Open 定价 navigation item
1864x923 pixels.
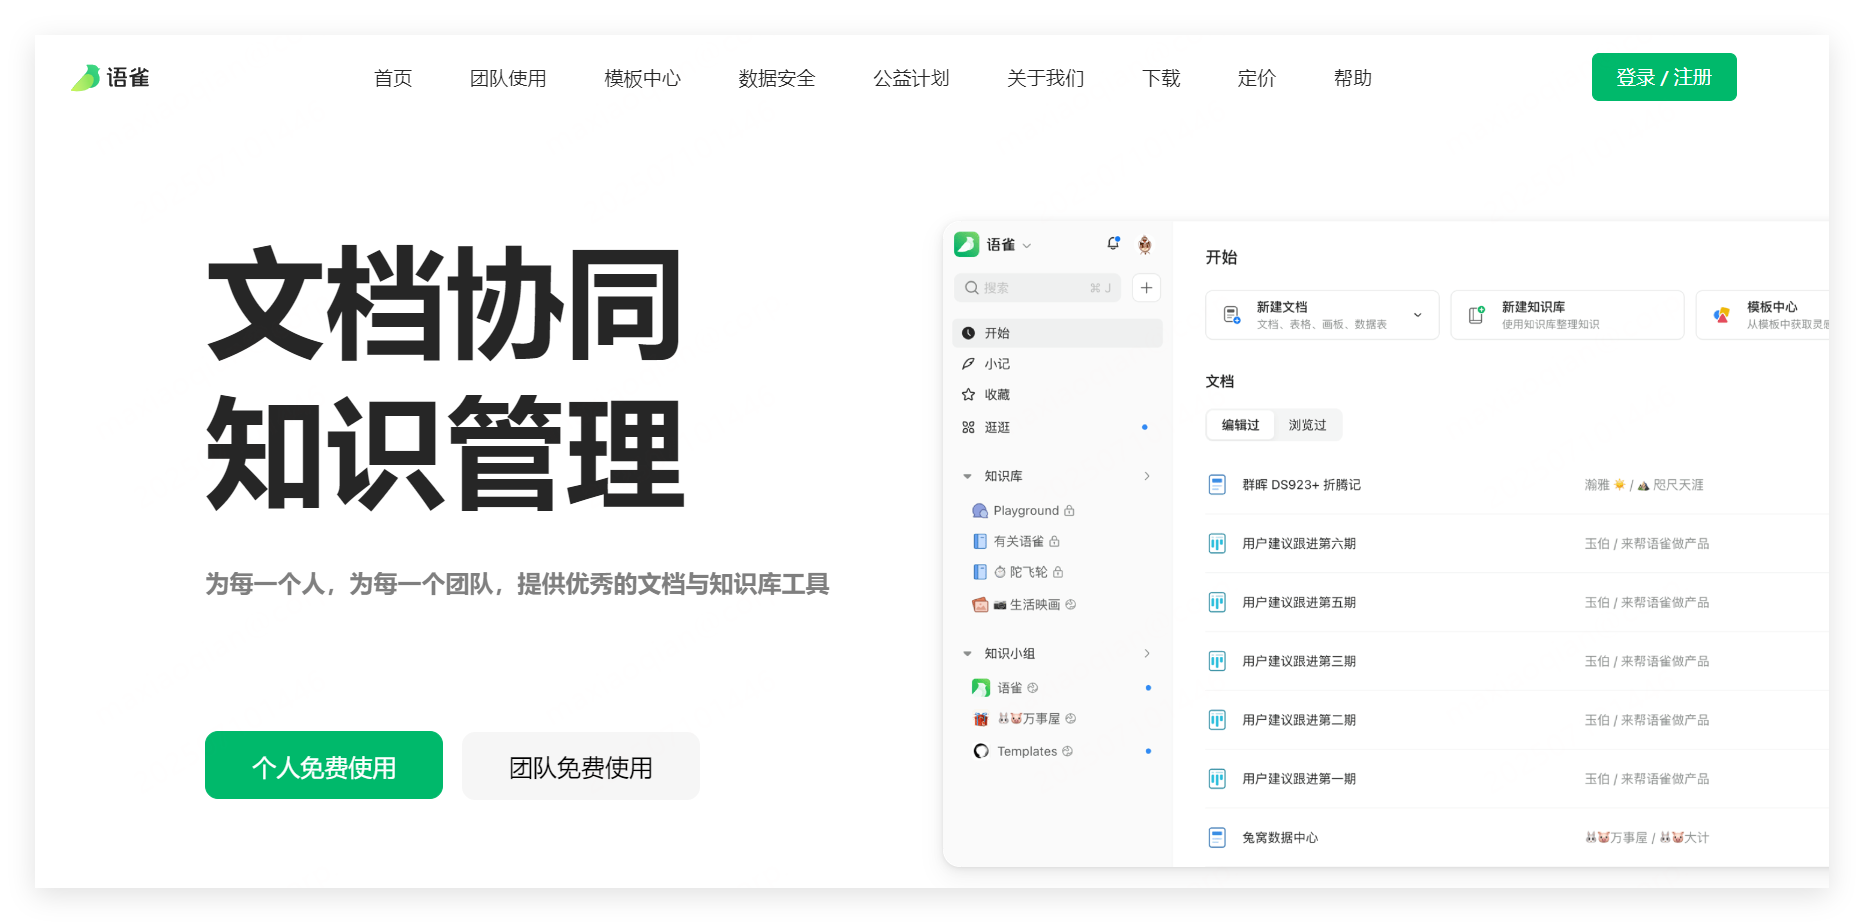click(x=1257, y=78)
